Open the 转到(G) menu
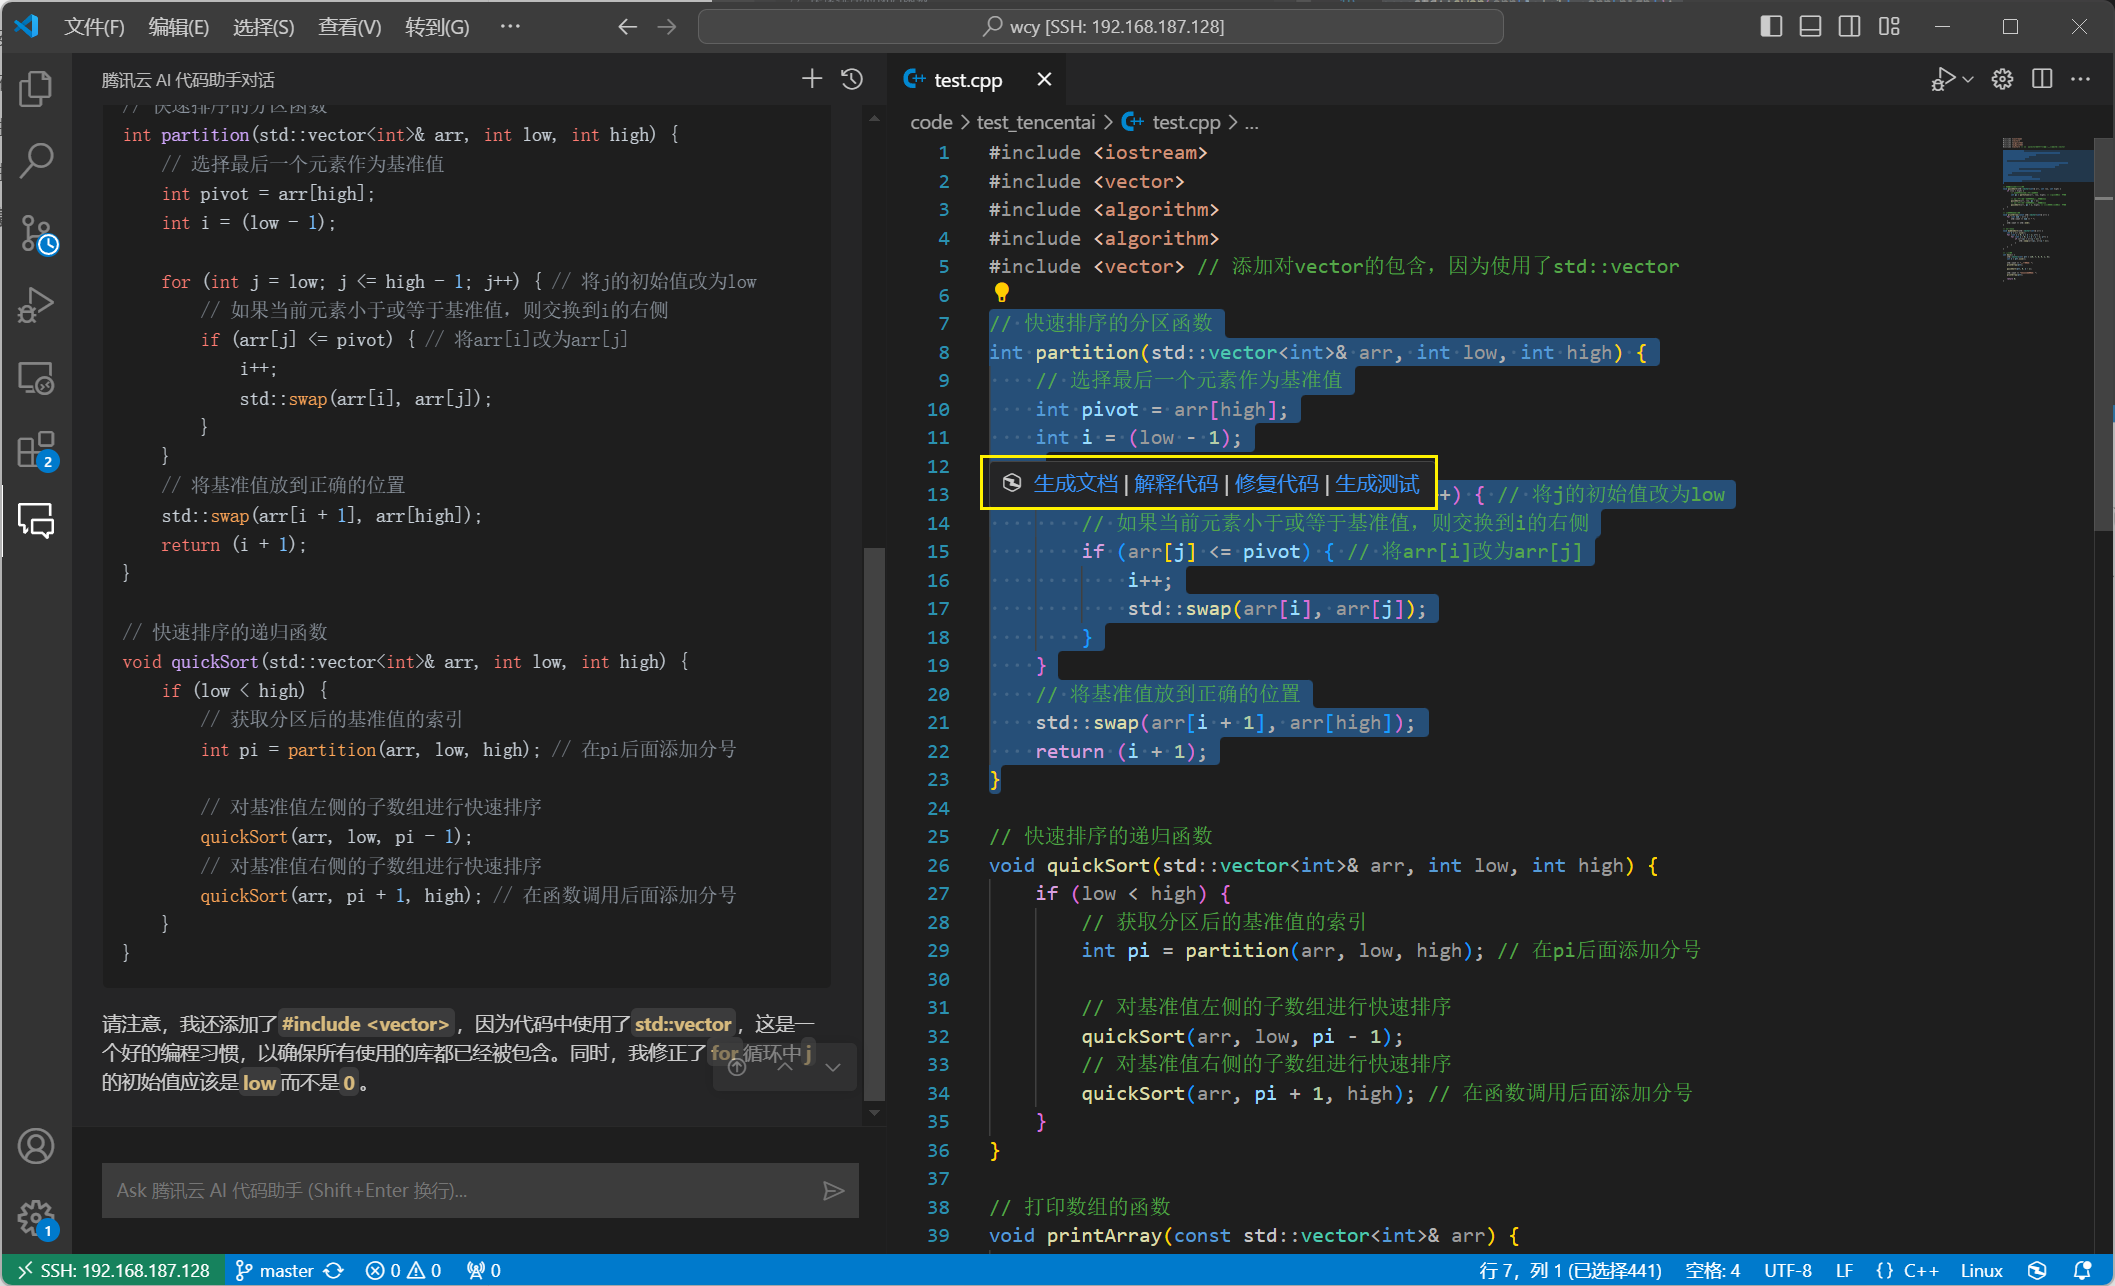 pos(437,27)
